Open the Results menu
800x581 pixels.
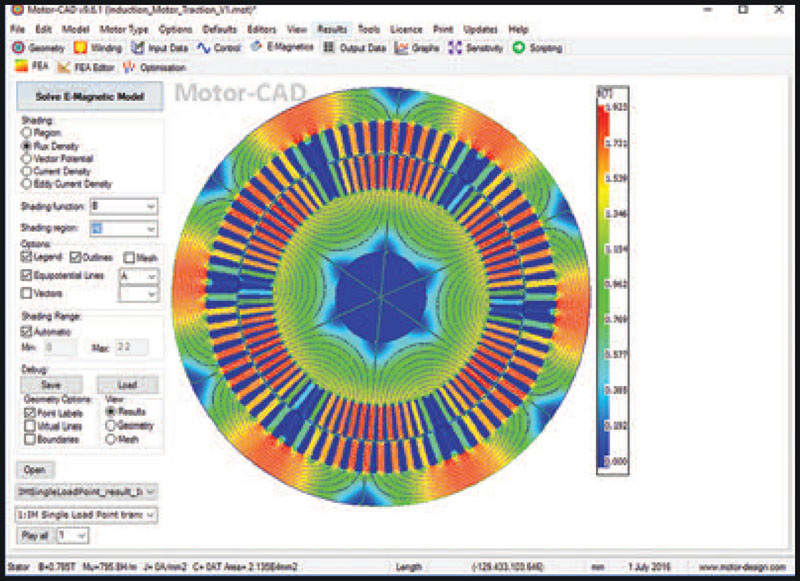(332, 29)
